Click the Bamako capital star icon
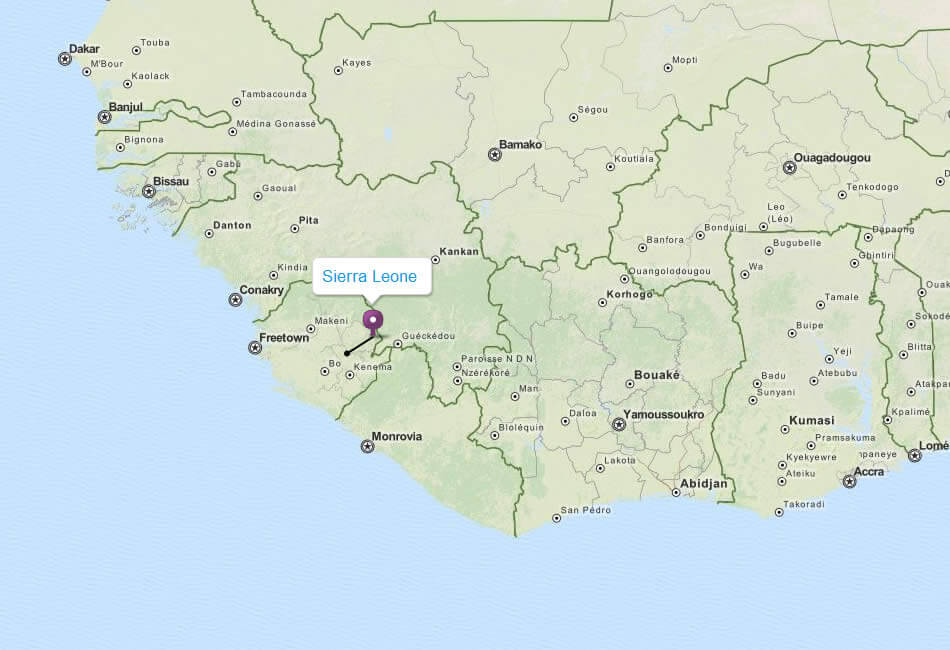Screen dimensions: 950x650 [x=494, y=154]
